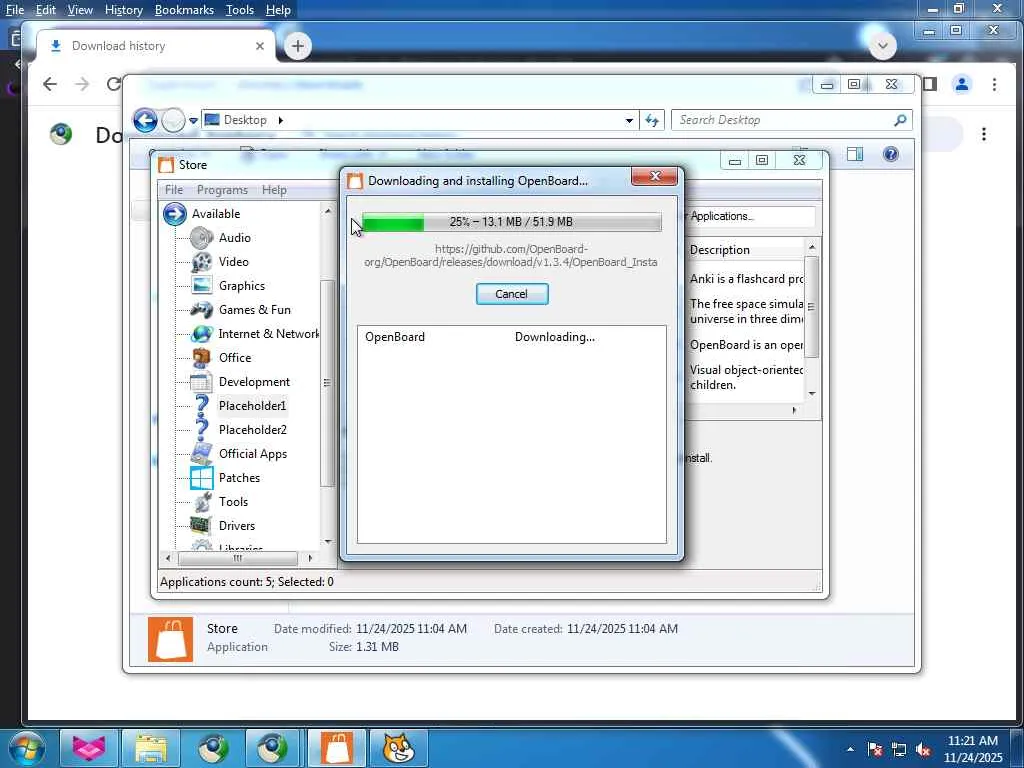Click the browser back arrow
The width and height of the screenshot is (1024, 768).
coord(50,84)
